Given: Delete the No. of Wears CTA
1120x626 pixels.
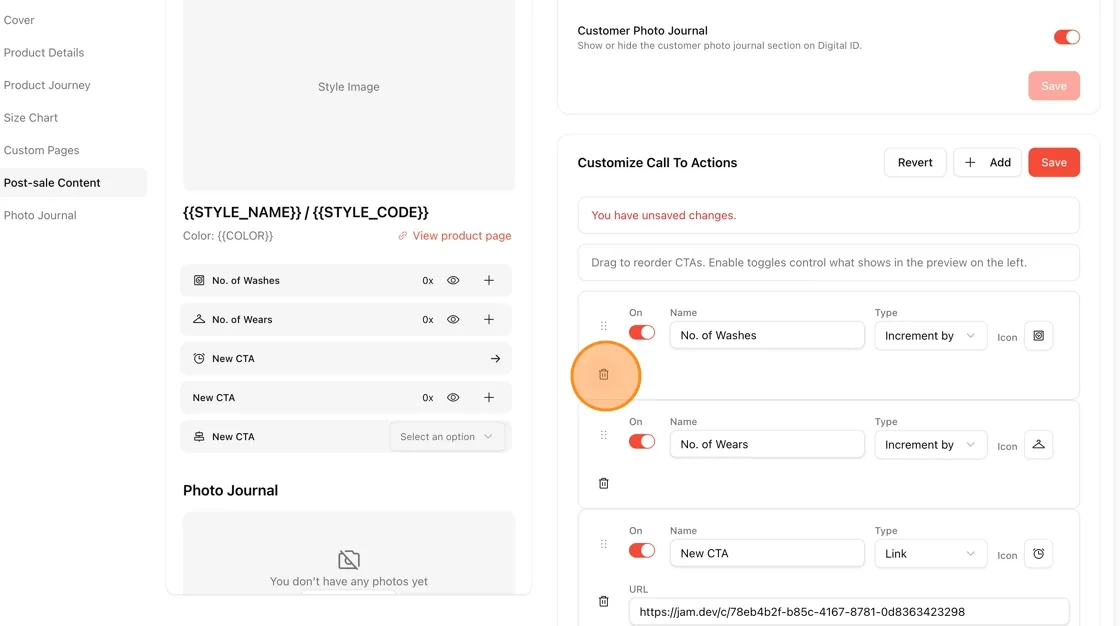Looking at the screenshot, I should point(604,484).
